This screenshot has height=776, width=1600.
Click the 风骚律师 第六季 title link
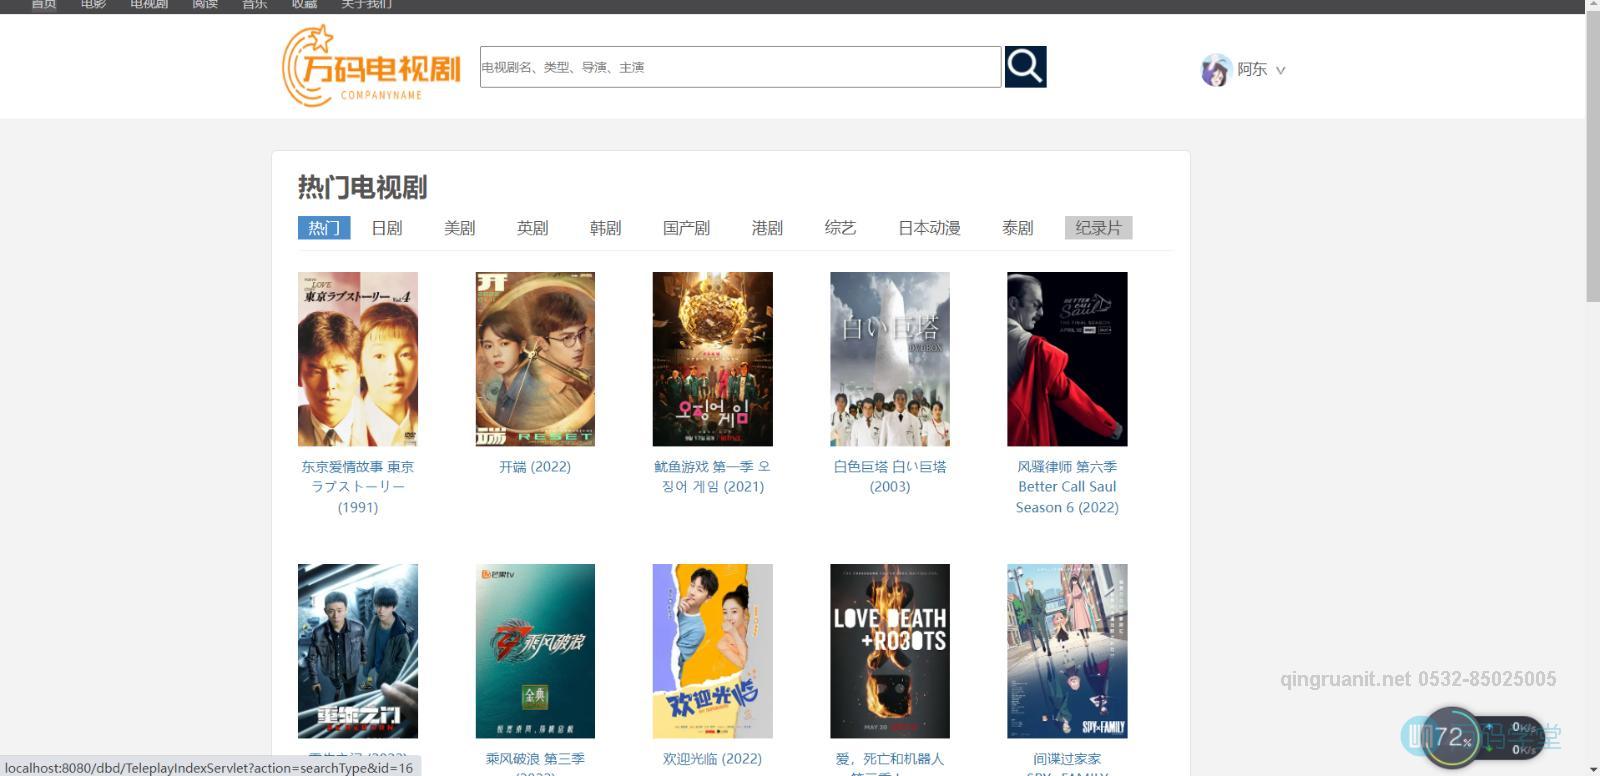click(x=1067, y=487)
